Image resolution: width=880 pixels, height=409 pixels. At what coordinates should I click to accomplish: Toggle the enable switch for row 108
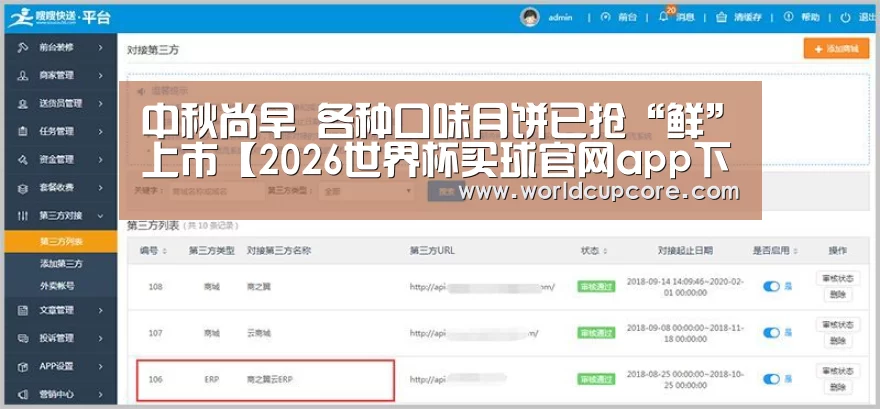tap(772, 287)
